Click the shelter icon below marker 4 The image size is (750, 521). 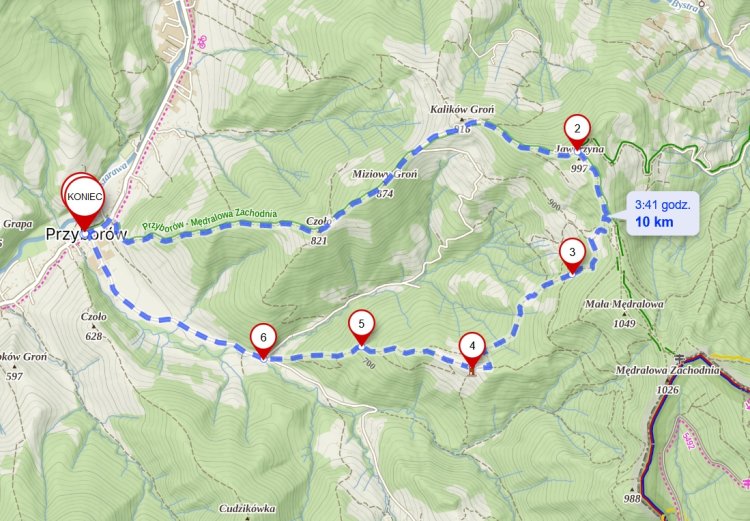point(473,371)
